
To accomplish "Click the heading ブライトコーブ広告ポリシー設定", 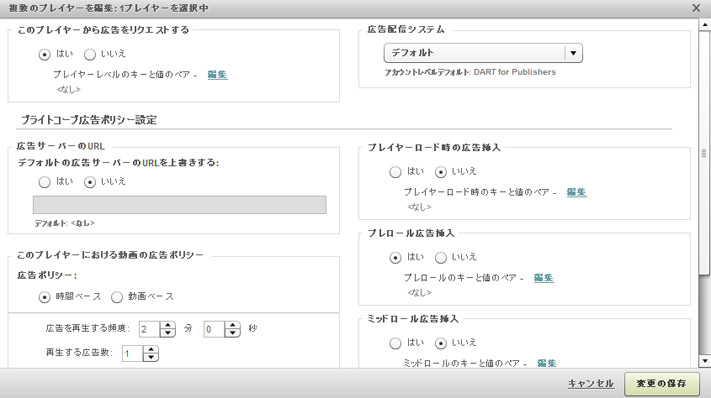I will (89, 120).
